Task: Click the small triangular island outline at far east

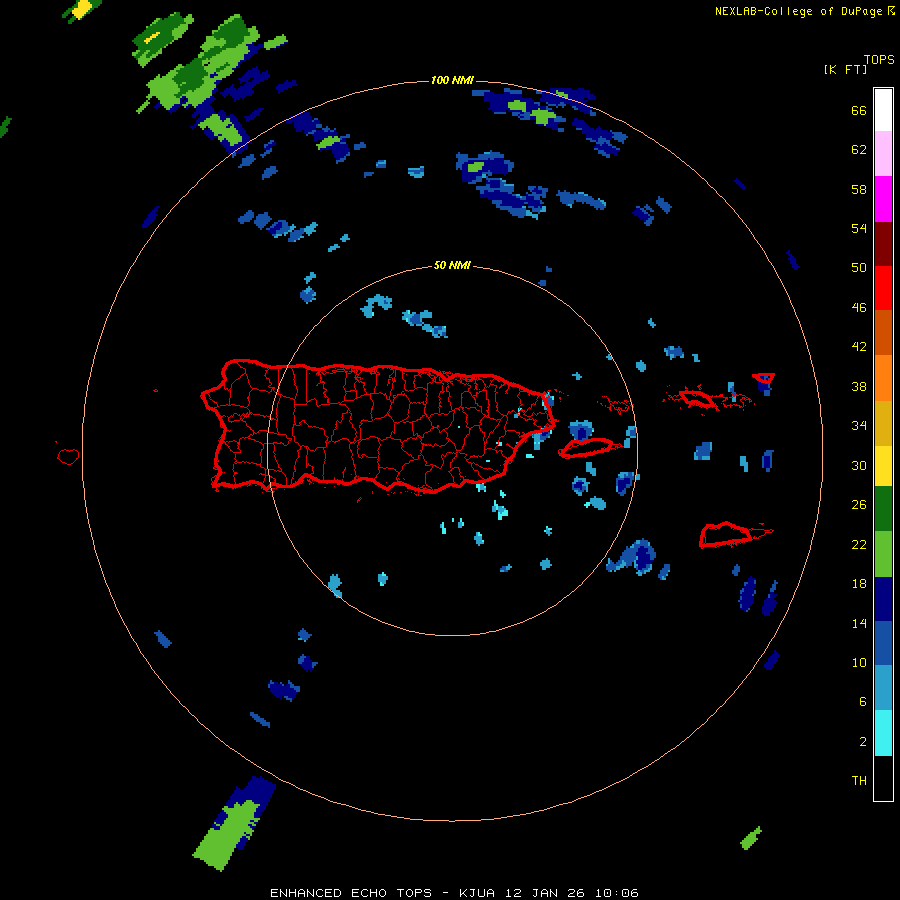Action: coord(763,378)
